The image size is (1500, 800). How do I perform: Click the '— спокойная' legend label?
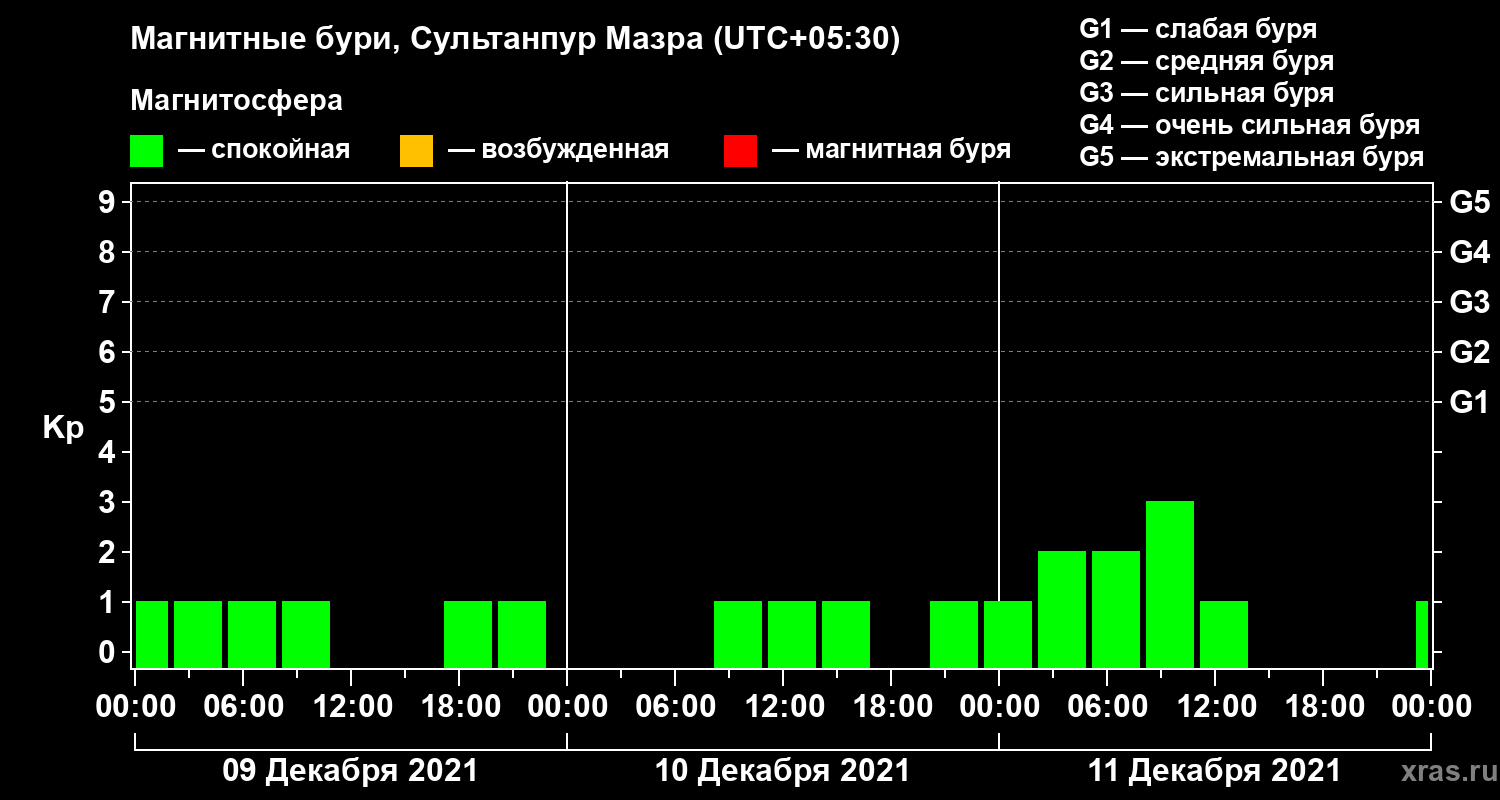point(264,150)
